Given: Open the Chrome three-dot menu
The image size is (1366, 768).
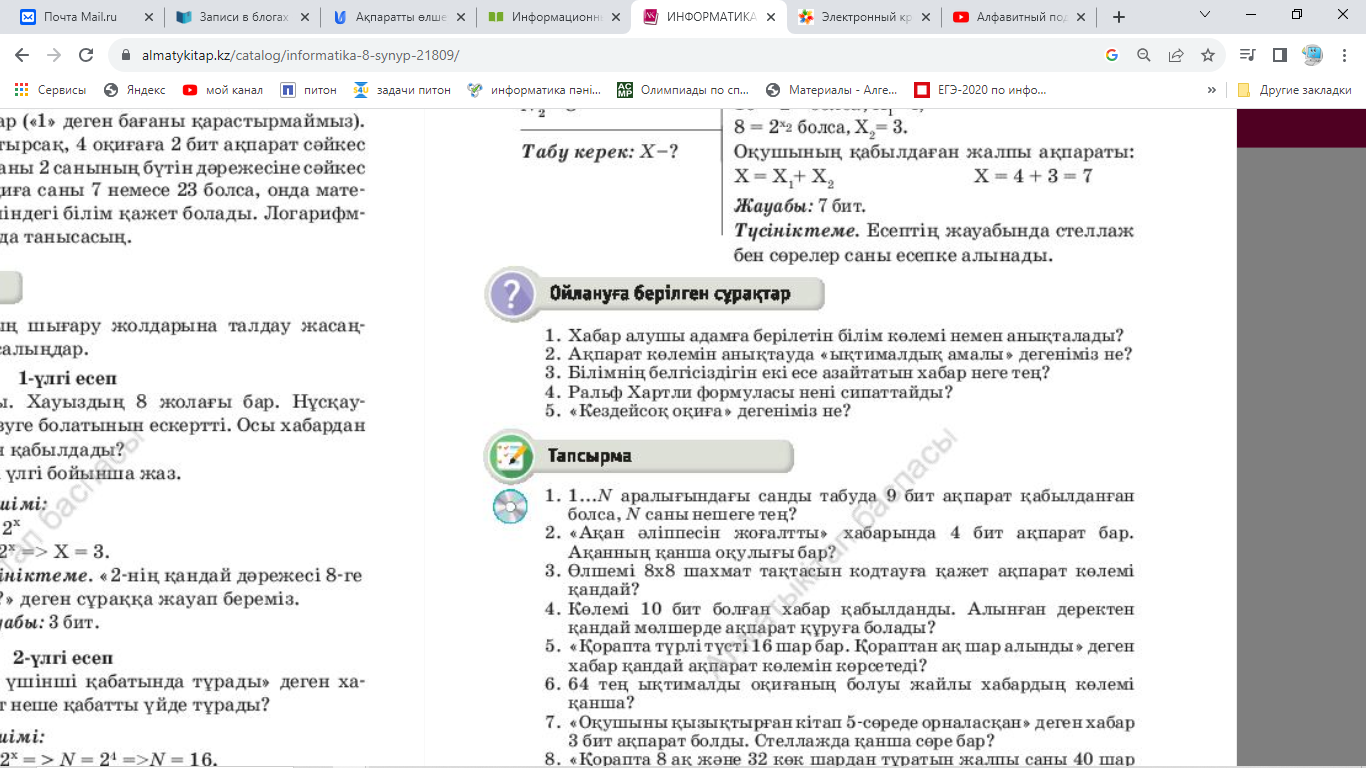Looking at the screenshot, I should (x=1344, y=55).
